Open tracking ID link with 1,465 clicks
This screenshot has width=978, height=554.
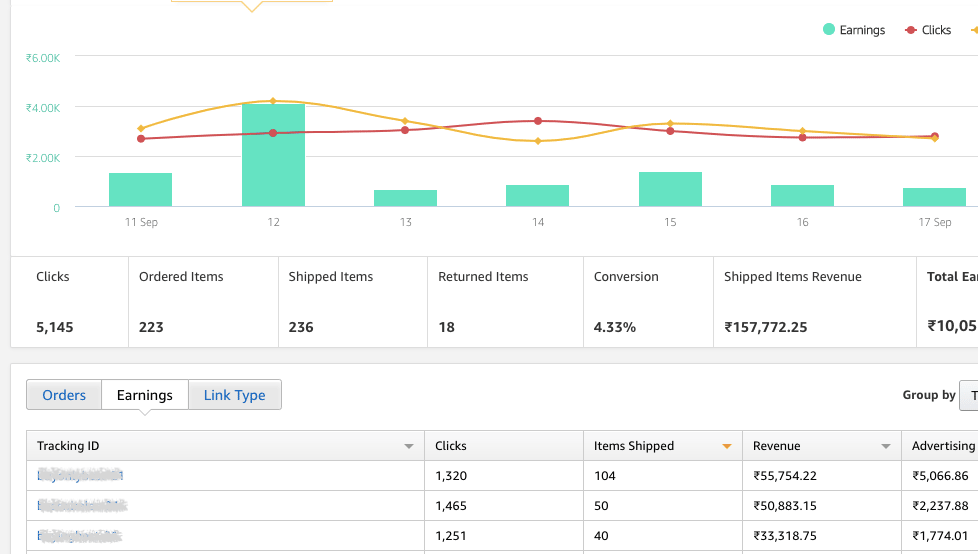coord(82,506)
